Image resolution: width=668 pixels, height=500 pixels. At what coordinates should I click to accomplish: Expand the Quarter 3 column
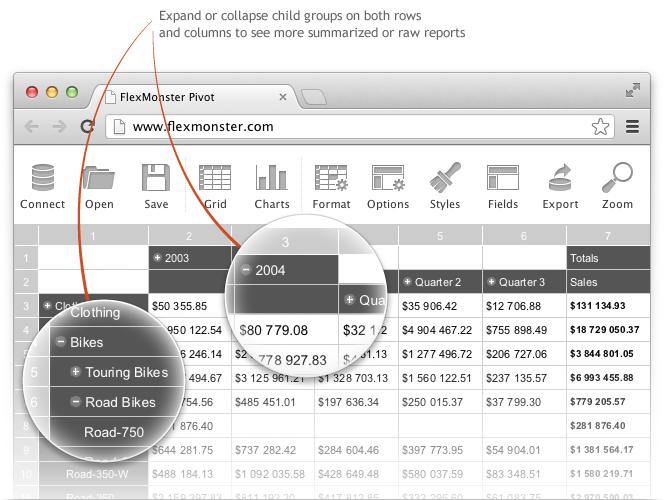(x=491, y=282)
